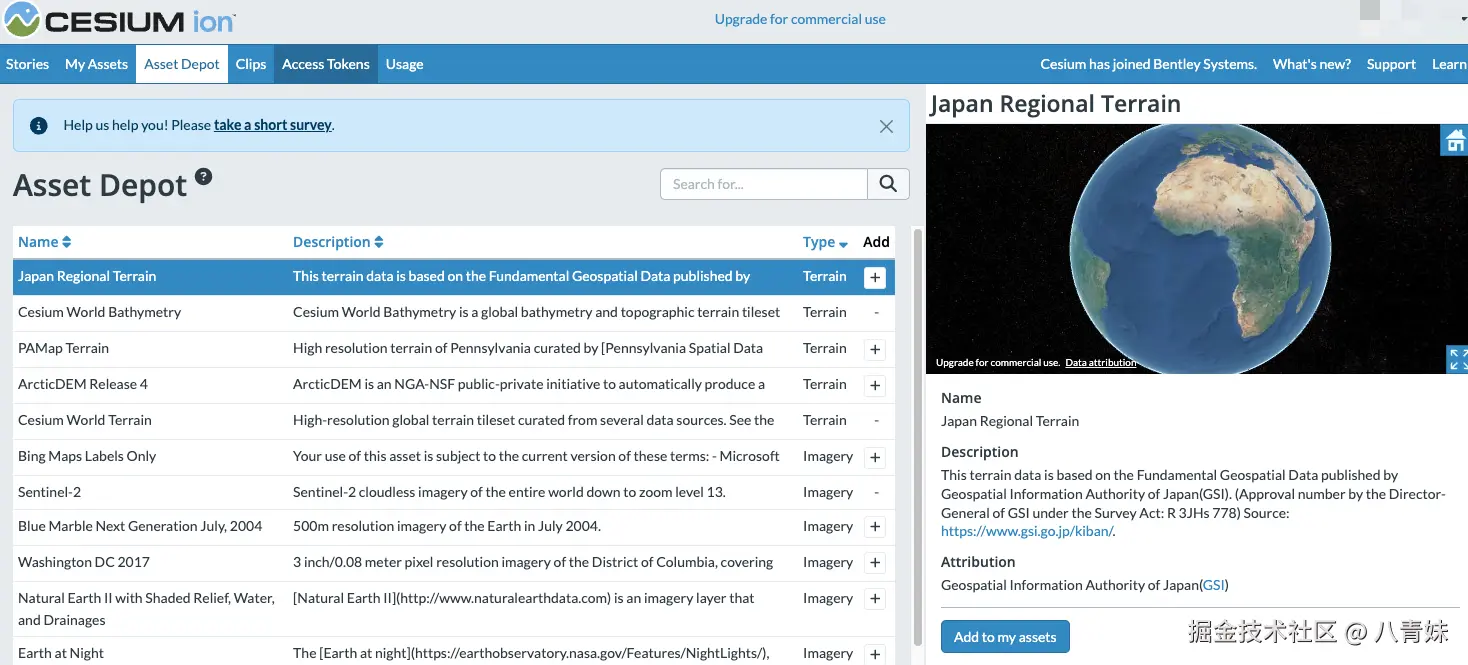Click Data attribution link in viewer
The width and height of the screenshot is (1468, 665).
tap(1101, 363)
